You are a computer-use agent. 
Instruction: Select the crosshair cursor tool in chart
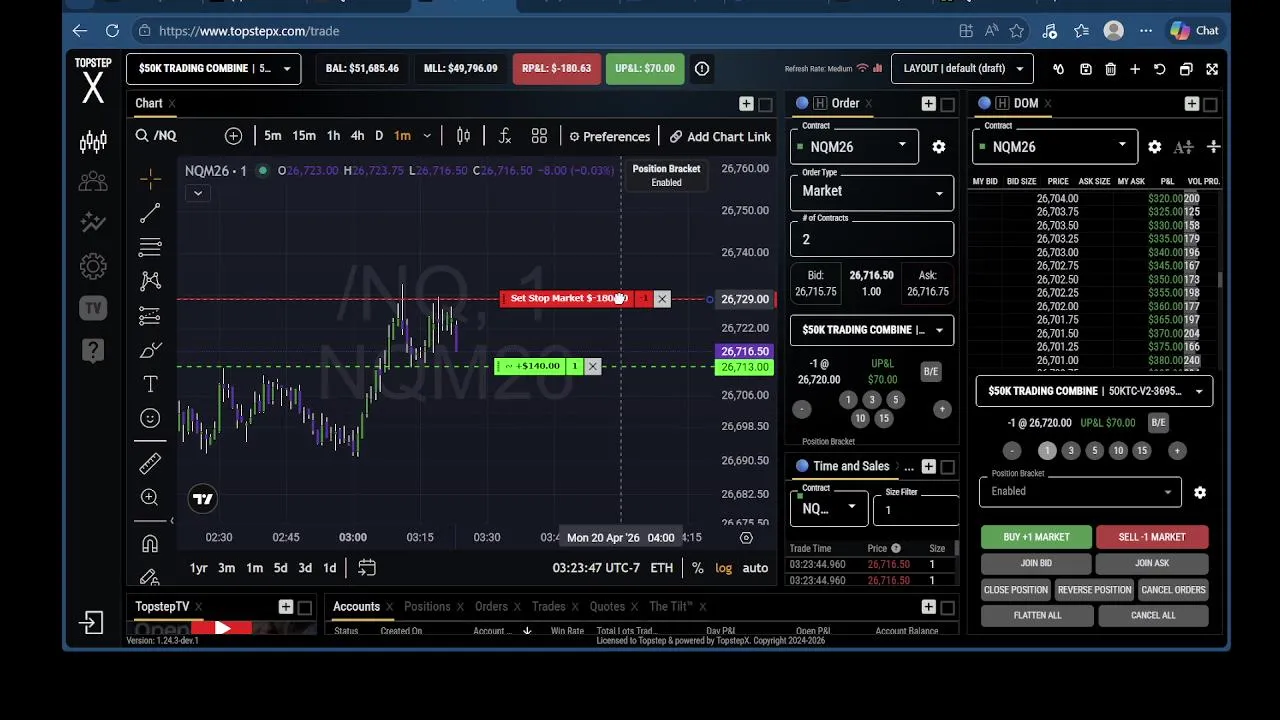tap(150, 179)
